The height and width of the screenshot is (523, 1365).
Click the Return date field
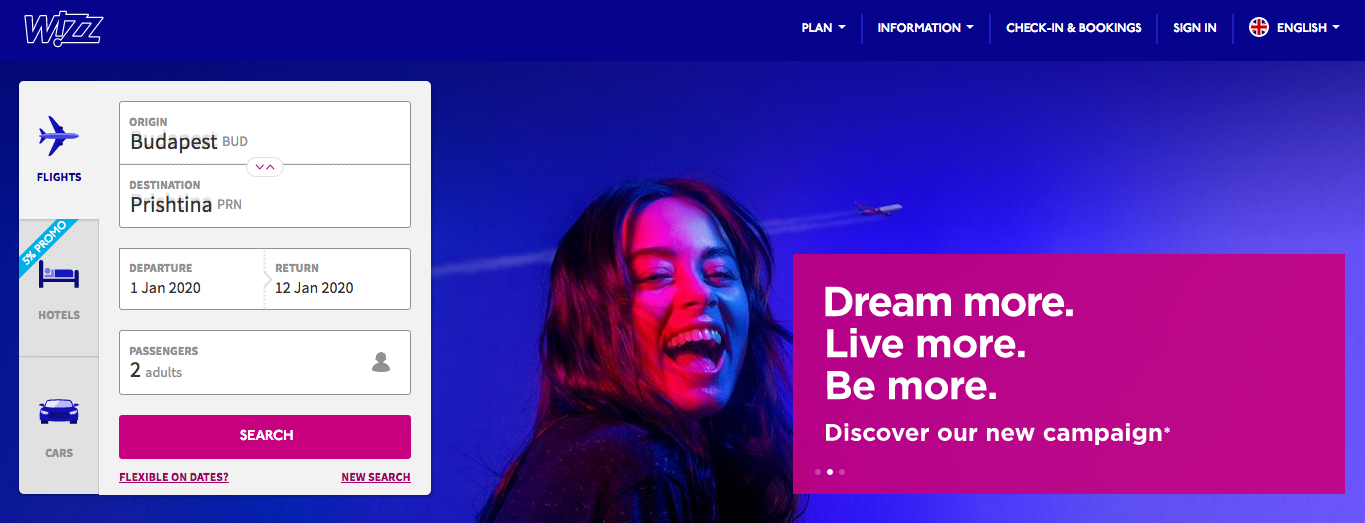(338, 279)
